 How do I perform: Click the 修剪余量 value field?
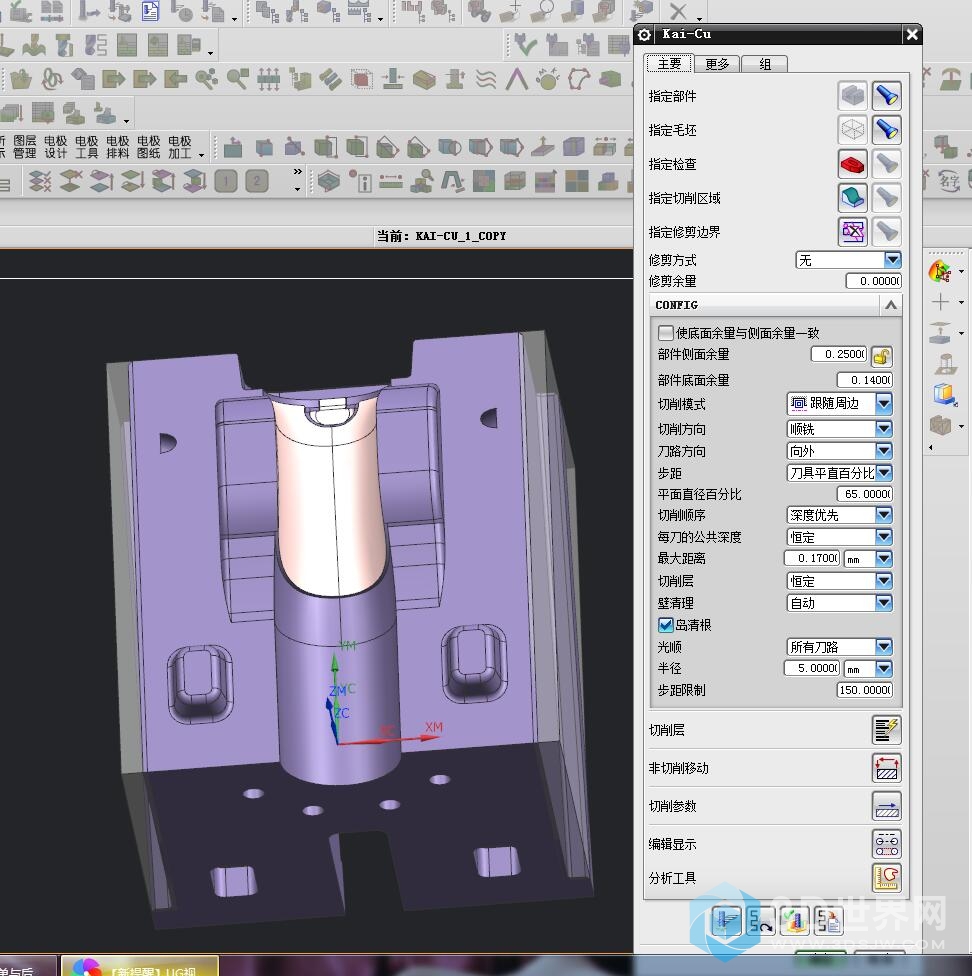[x=873, y=281]
